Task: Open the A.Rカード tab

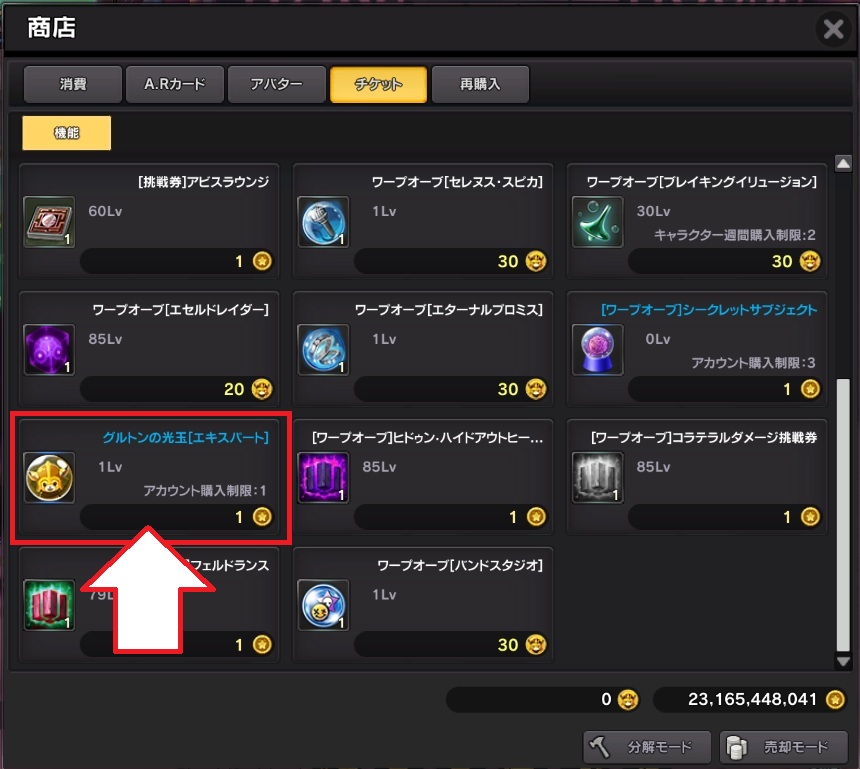Action: click(175, 84)
